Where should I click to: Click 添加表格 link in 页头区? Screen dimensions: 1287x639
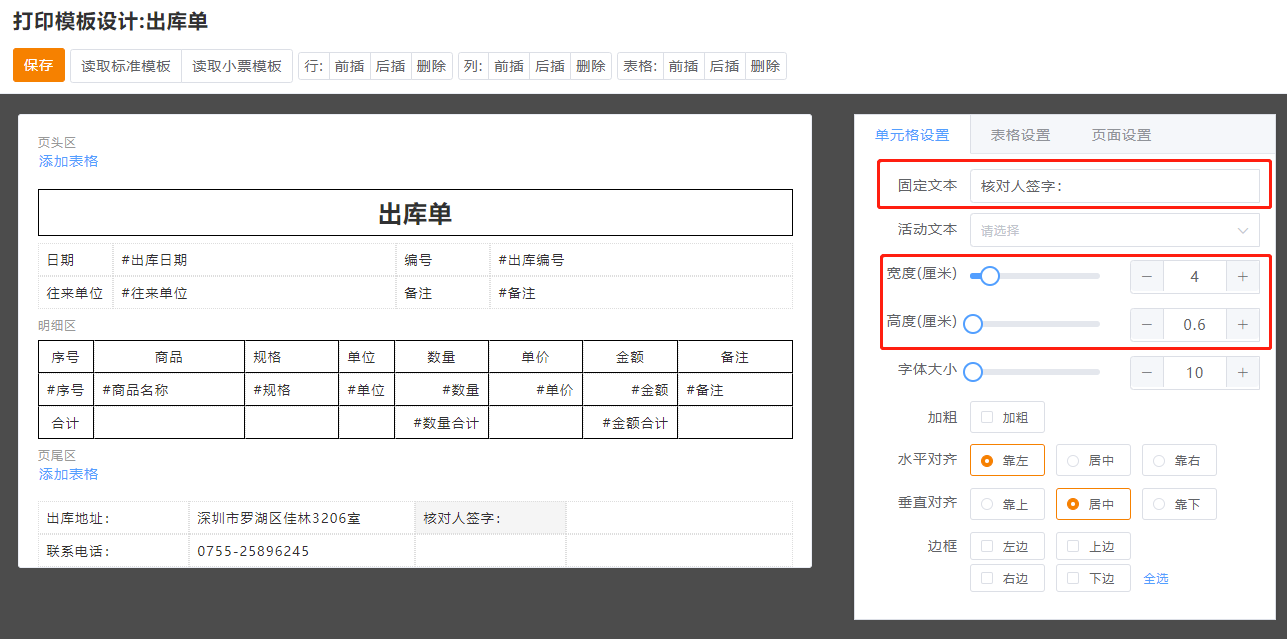point(68,161)
